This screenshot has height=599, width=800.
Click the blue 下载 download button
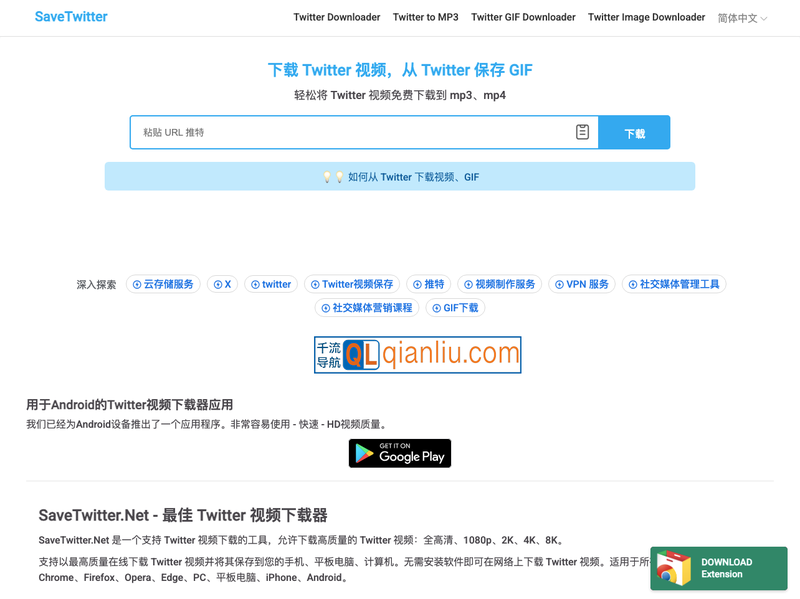coord(634,131)
